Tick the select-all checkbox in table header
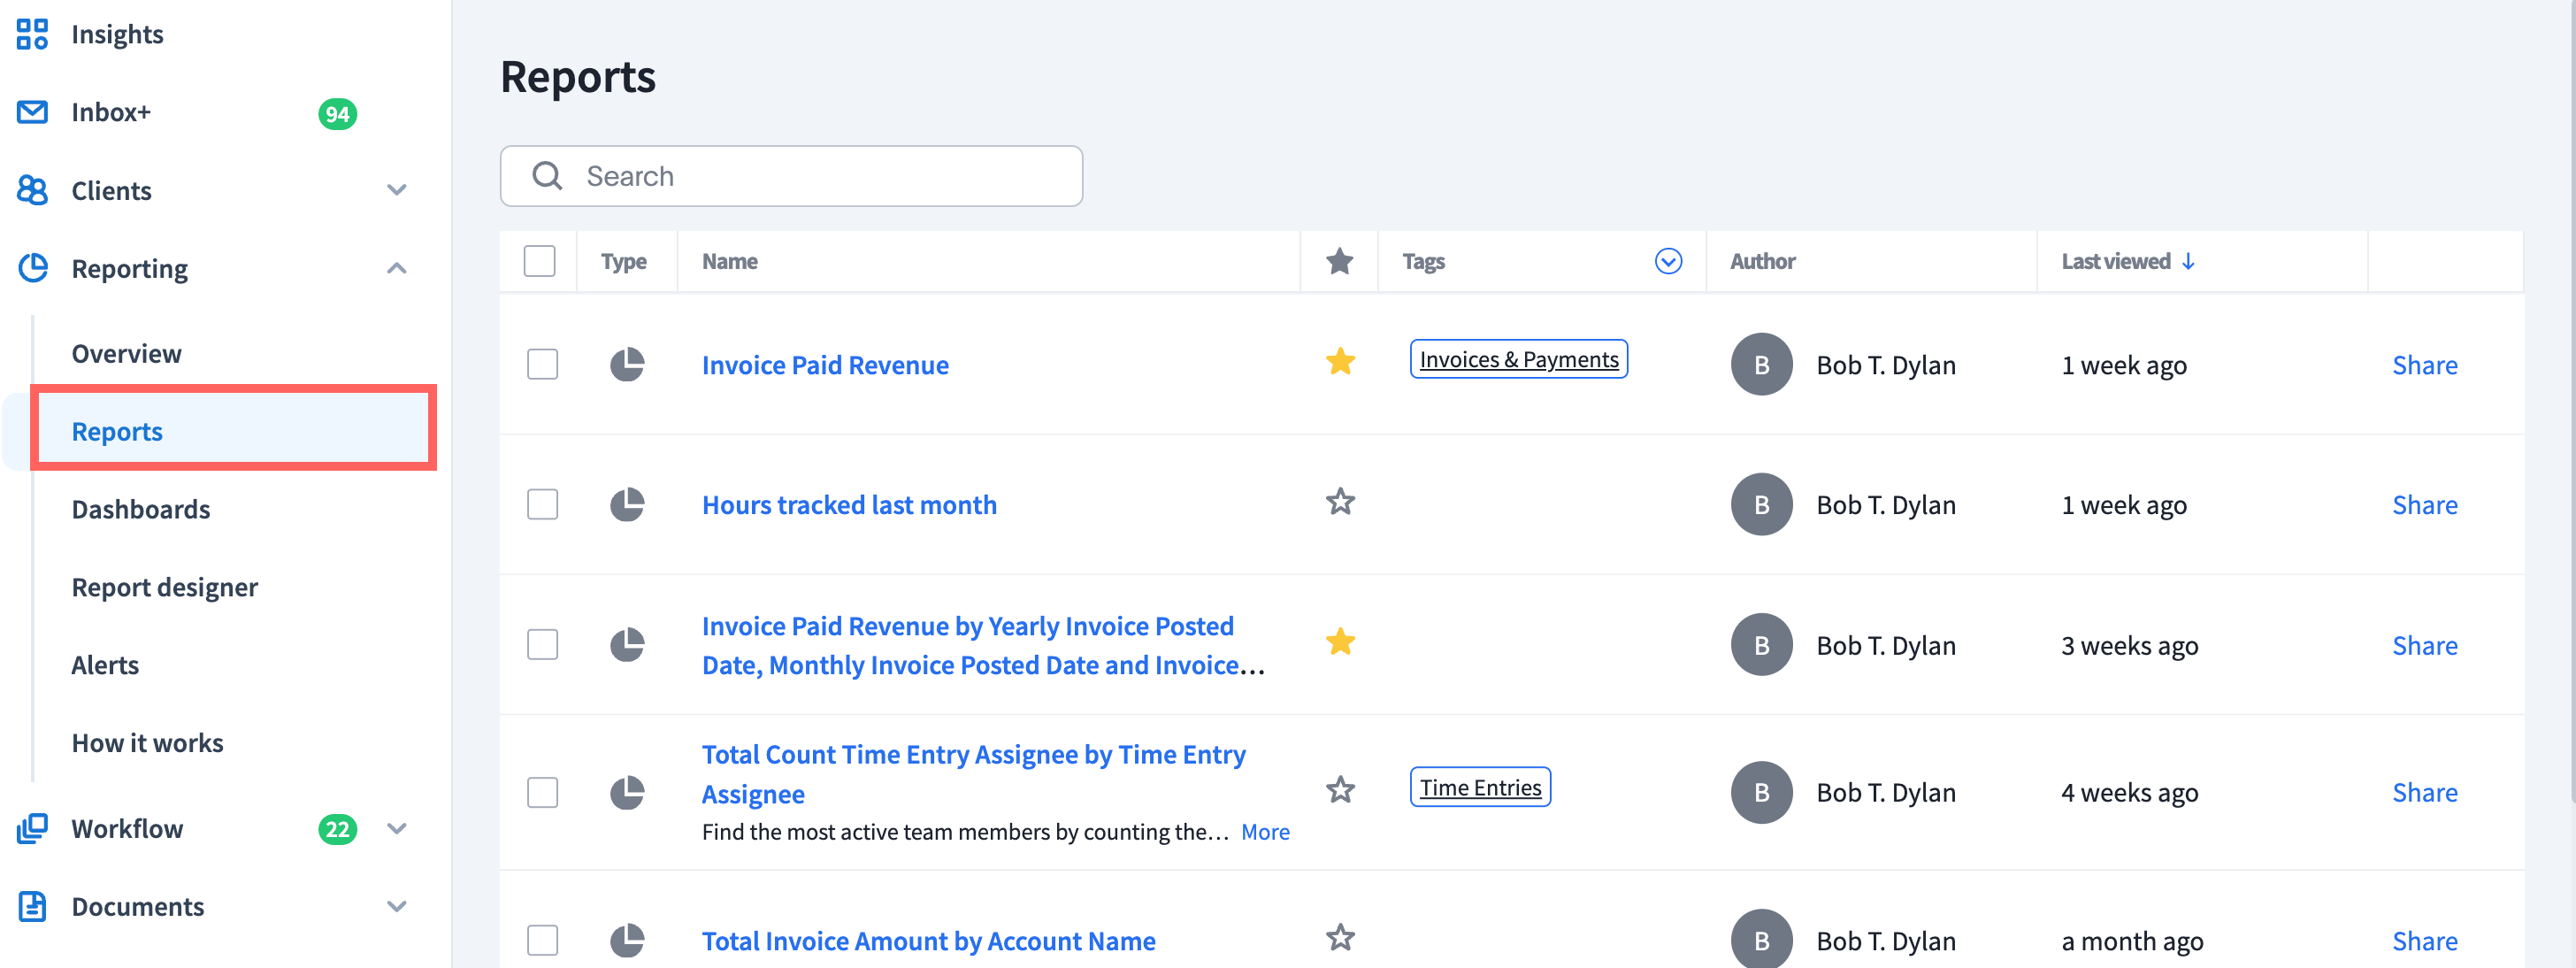The width and height of the screenshot is (2576, 968). click(x=539, y=262)
